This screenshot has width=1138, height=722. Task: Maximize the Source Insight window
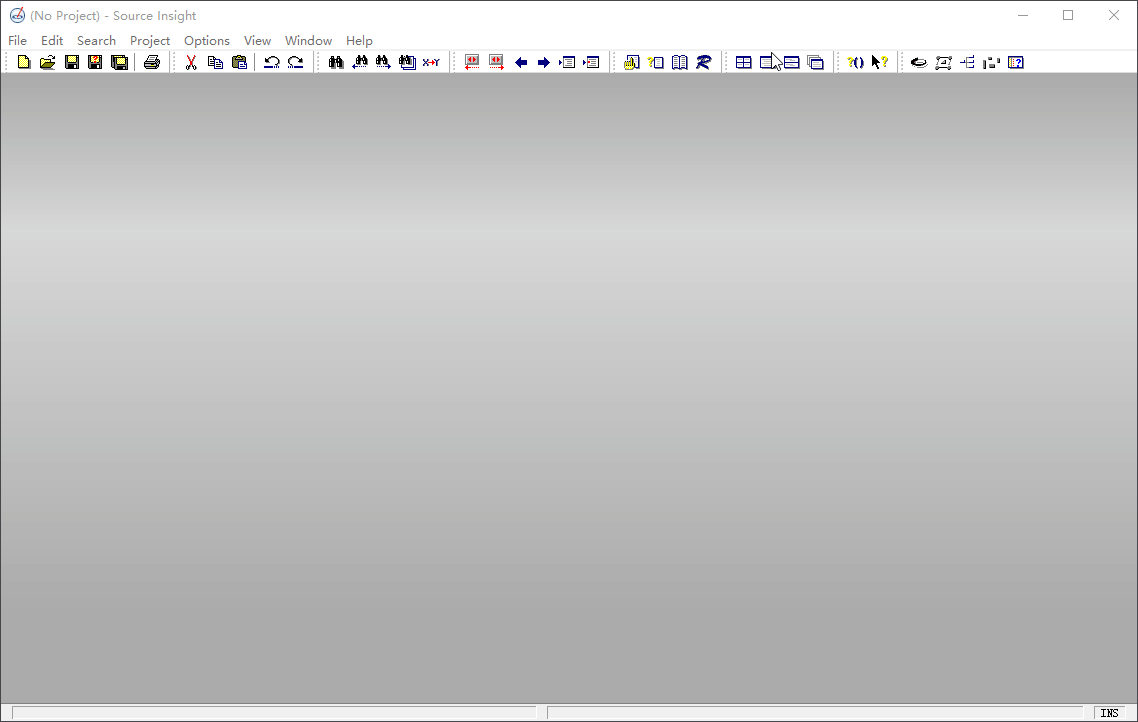1068,15
